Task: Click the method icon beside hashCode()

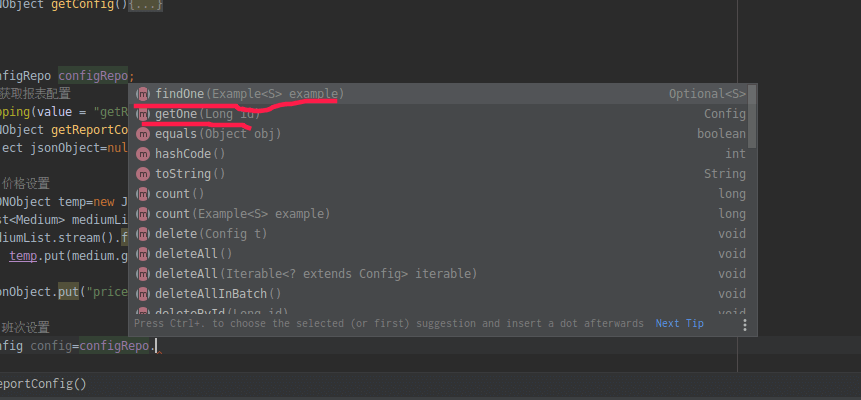Action: [x=143, y=154]
